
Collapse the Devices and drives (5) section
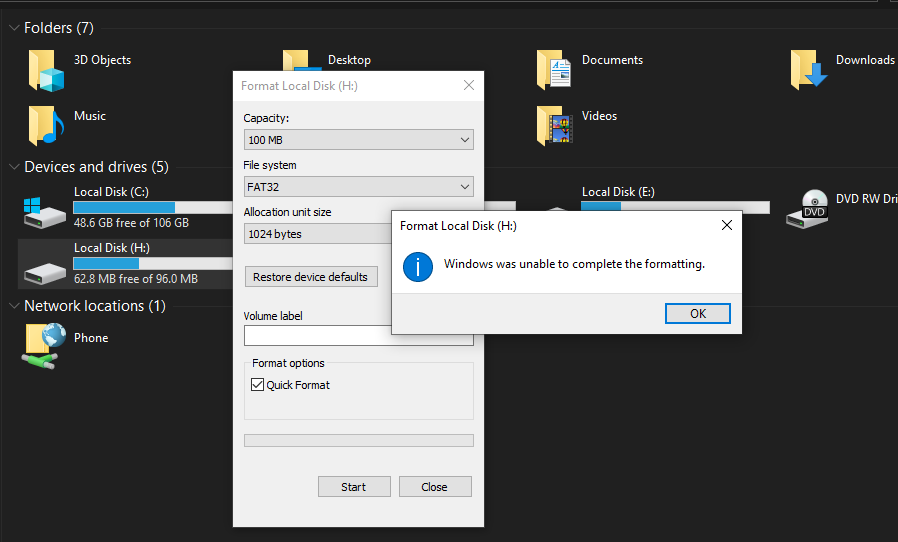14,167
